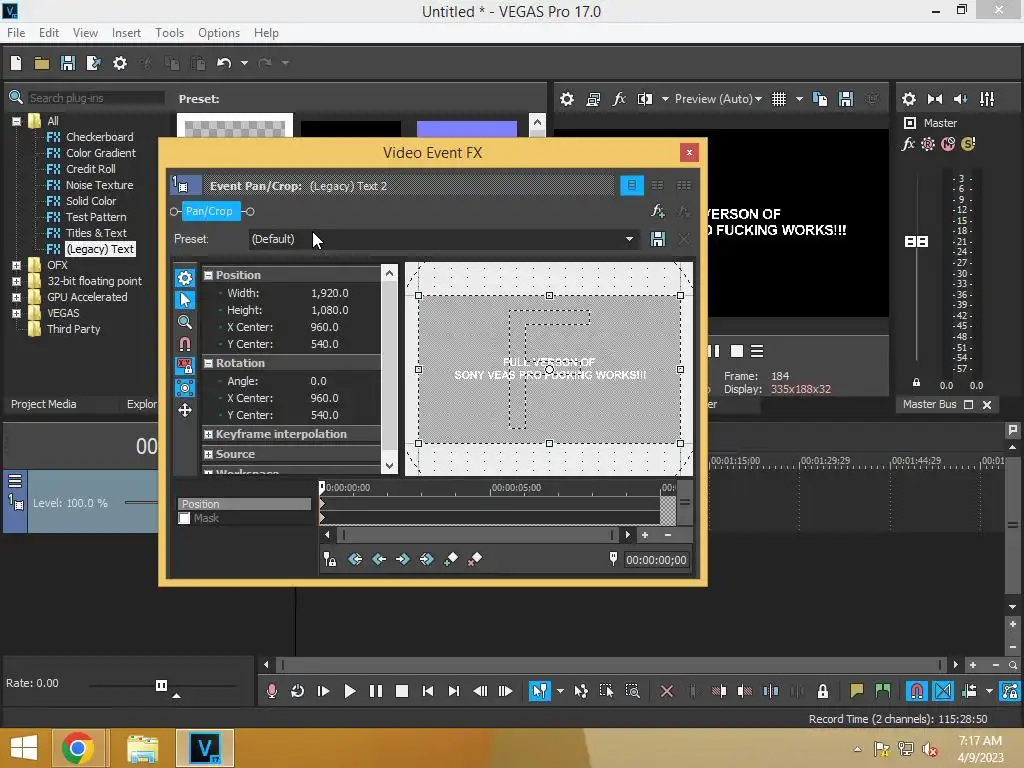Click the Master Bus tab label

tap(929, 404)
